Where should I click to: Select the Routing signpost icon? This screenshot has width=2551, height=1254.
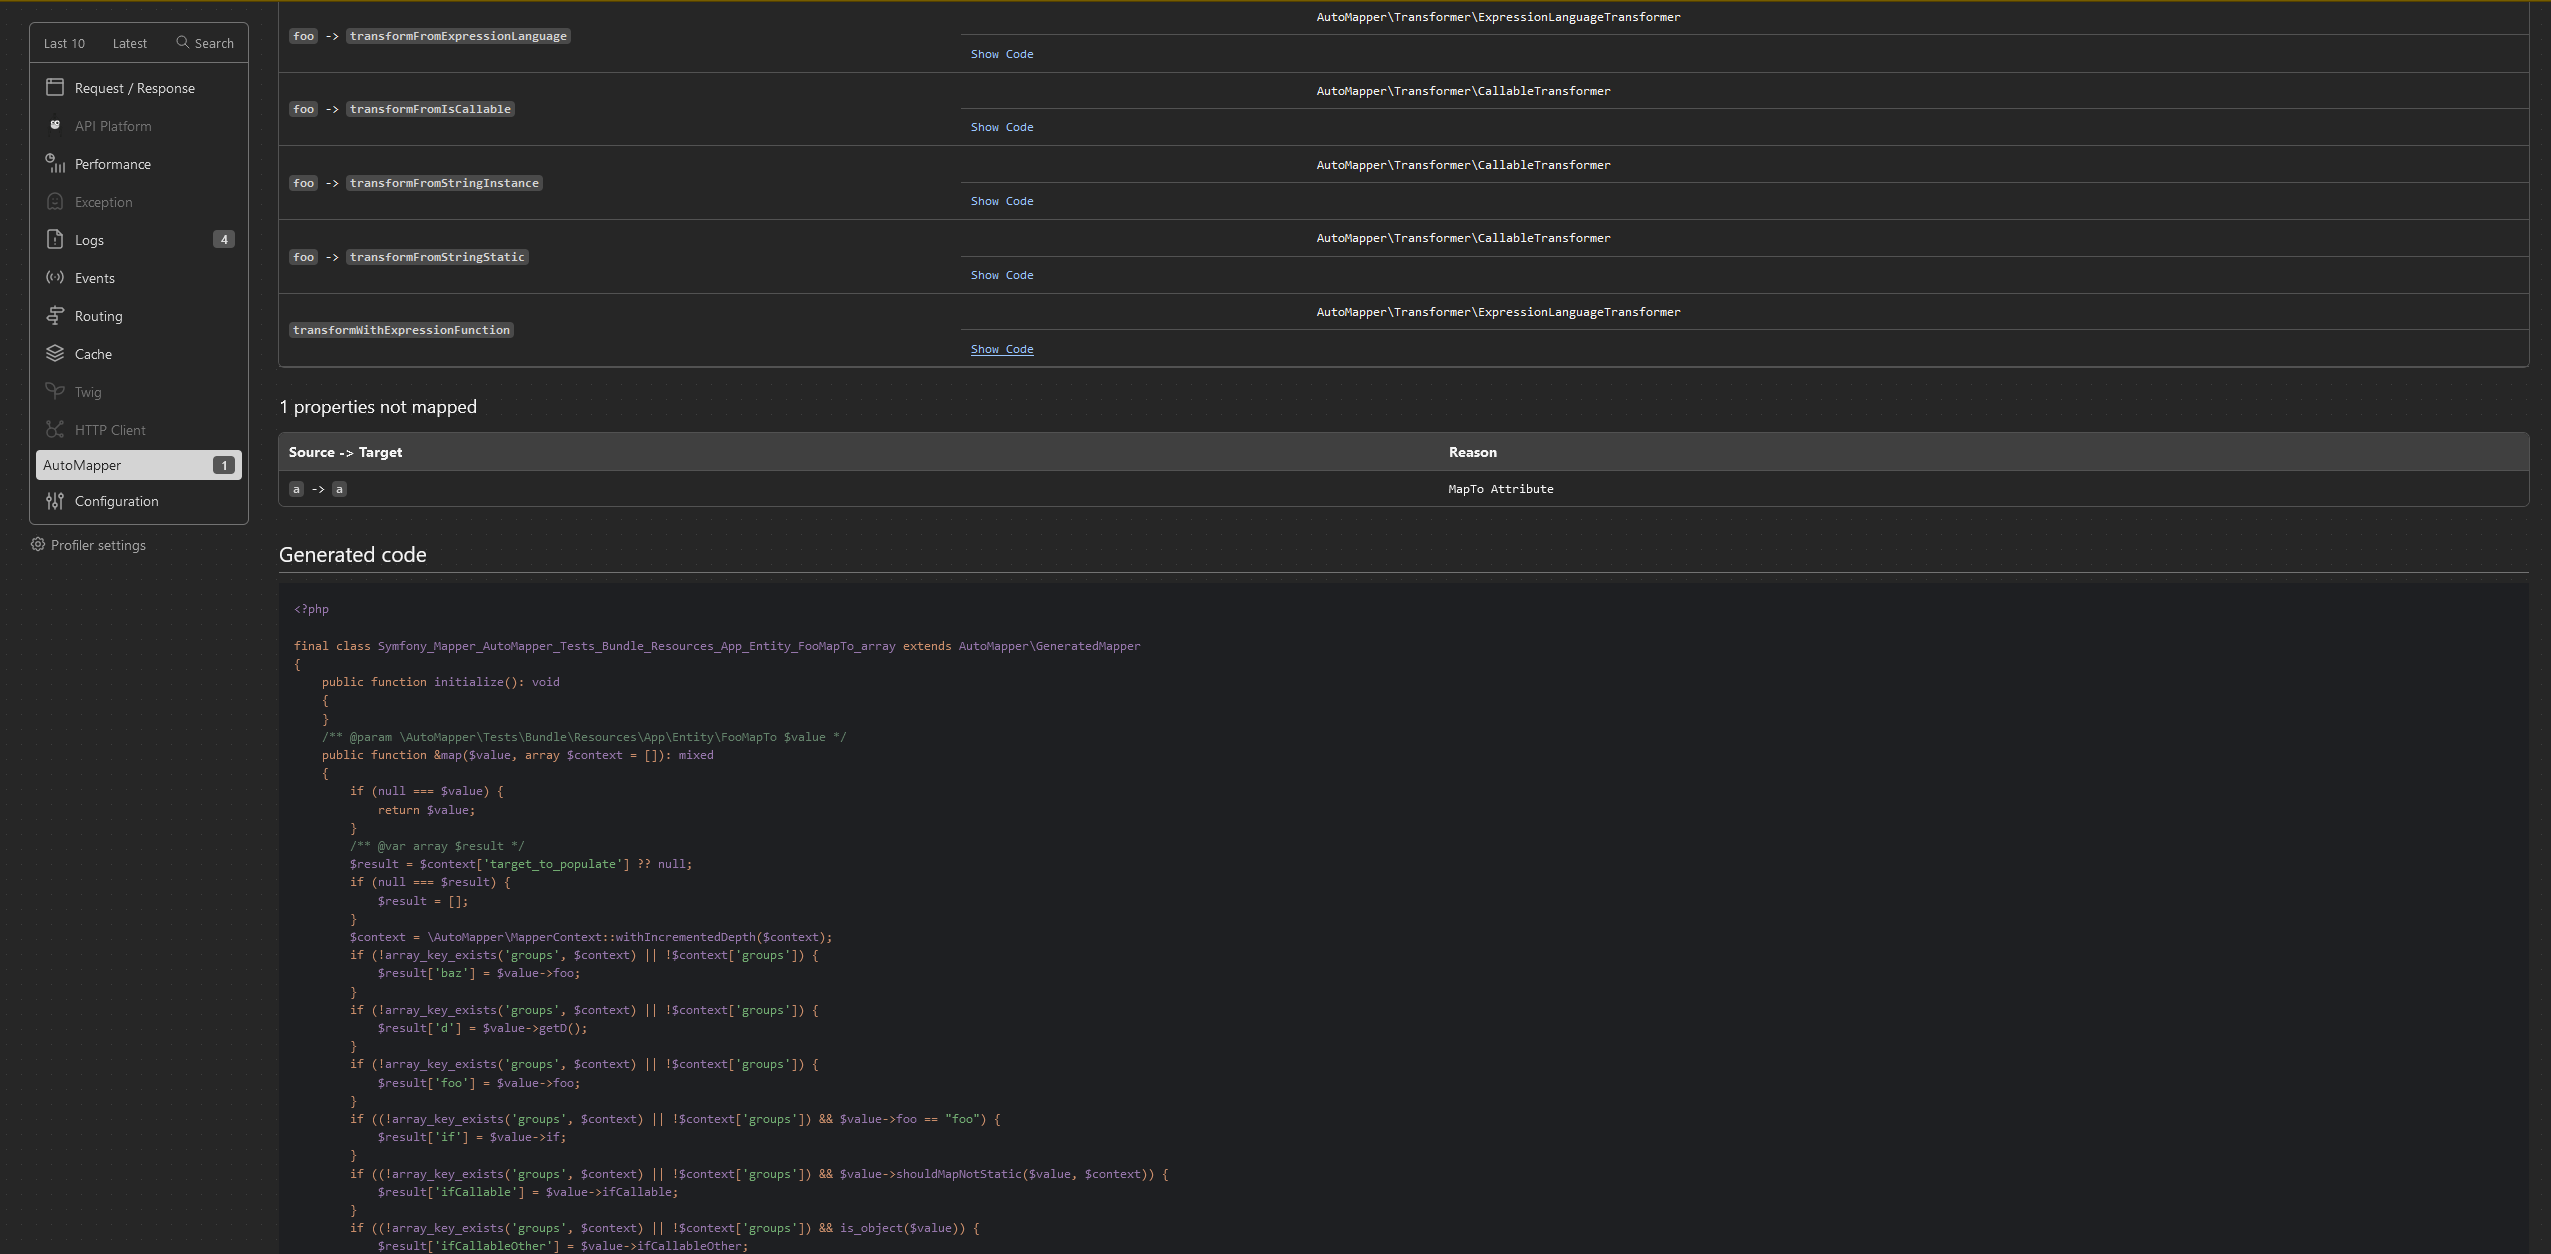click(x=55, y=316)
